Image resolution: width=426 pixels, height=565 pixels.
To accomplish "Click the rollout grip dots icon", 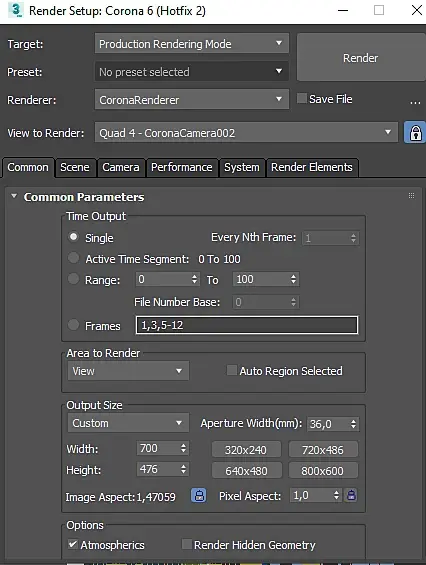I will click(411, 196).
